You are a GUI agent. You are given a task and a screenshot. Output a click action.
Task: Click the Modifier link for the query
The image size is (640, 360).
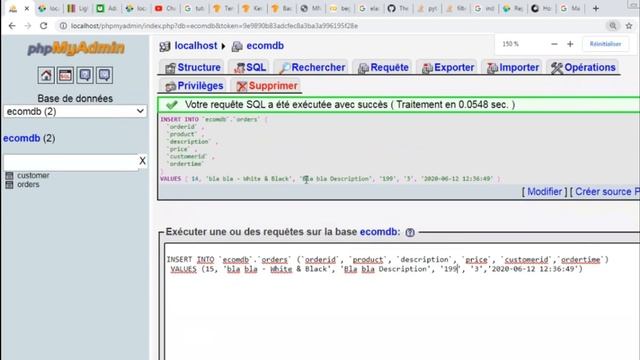[x=544, y=191]
